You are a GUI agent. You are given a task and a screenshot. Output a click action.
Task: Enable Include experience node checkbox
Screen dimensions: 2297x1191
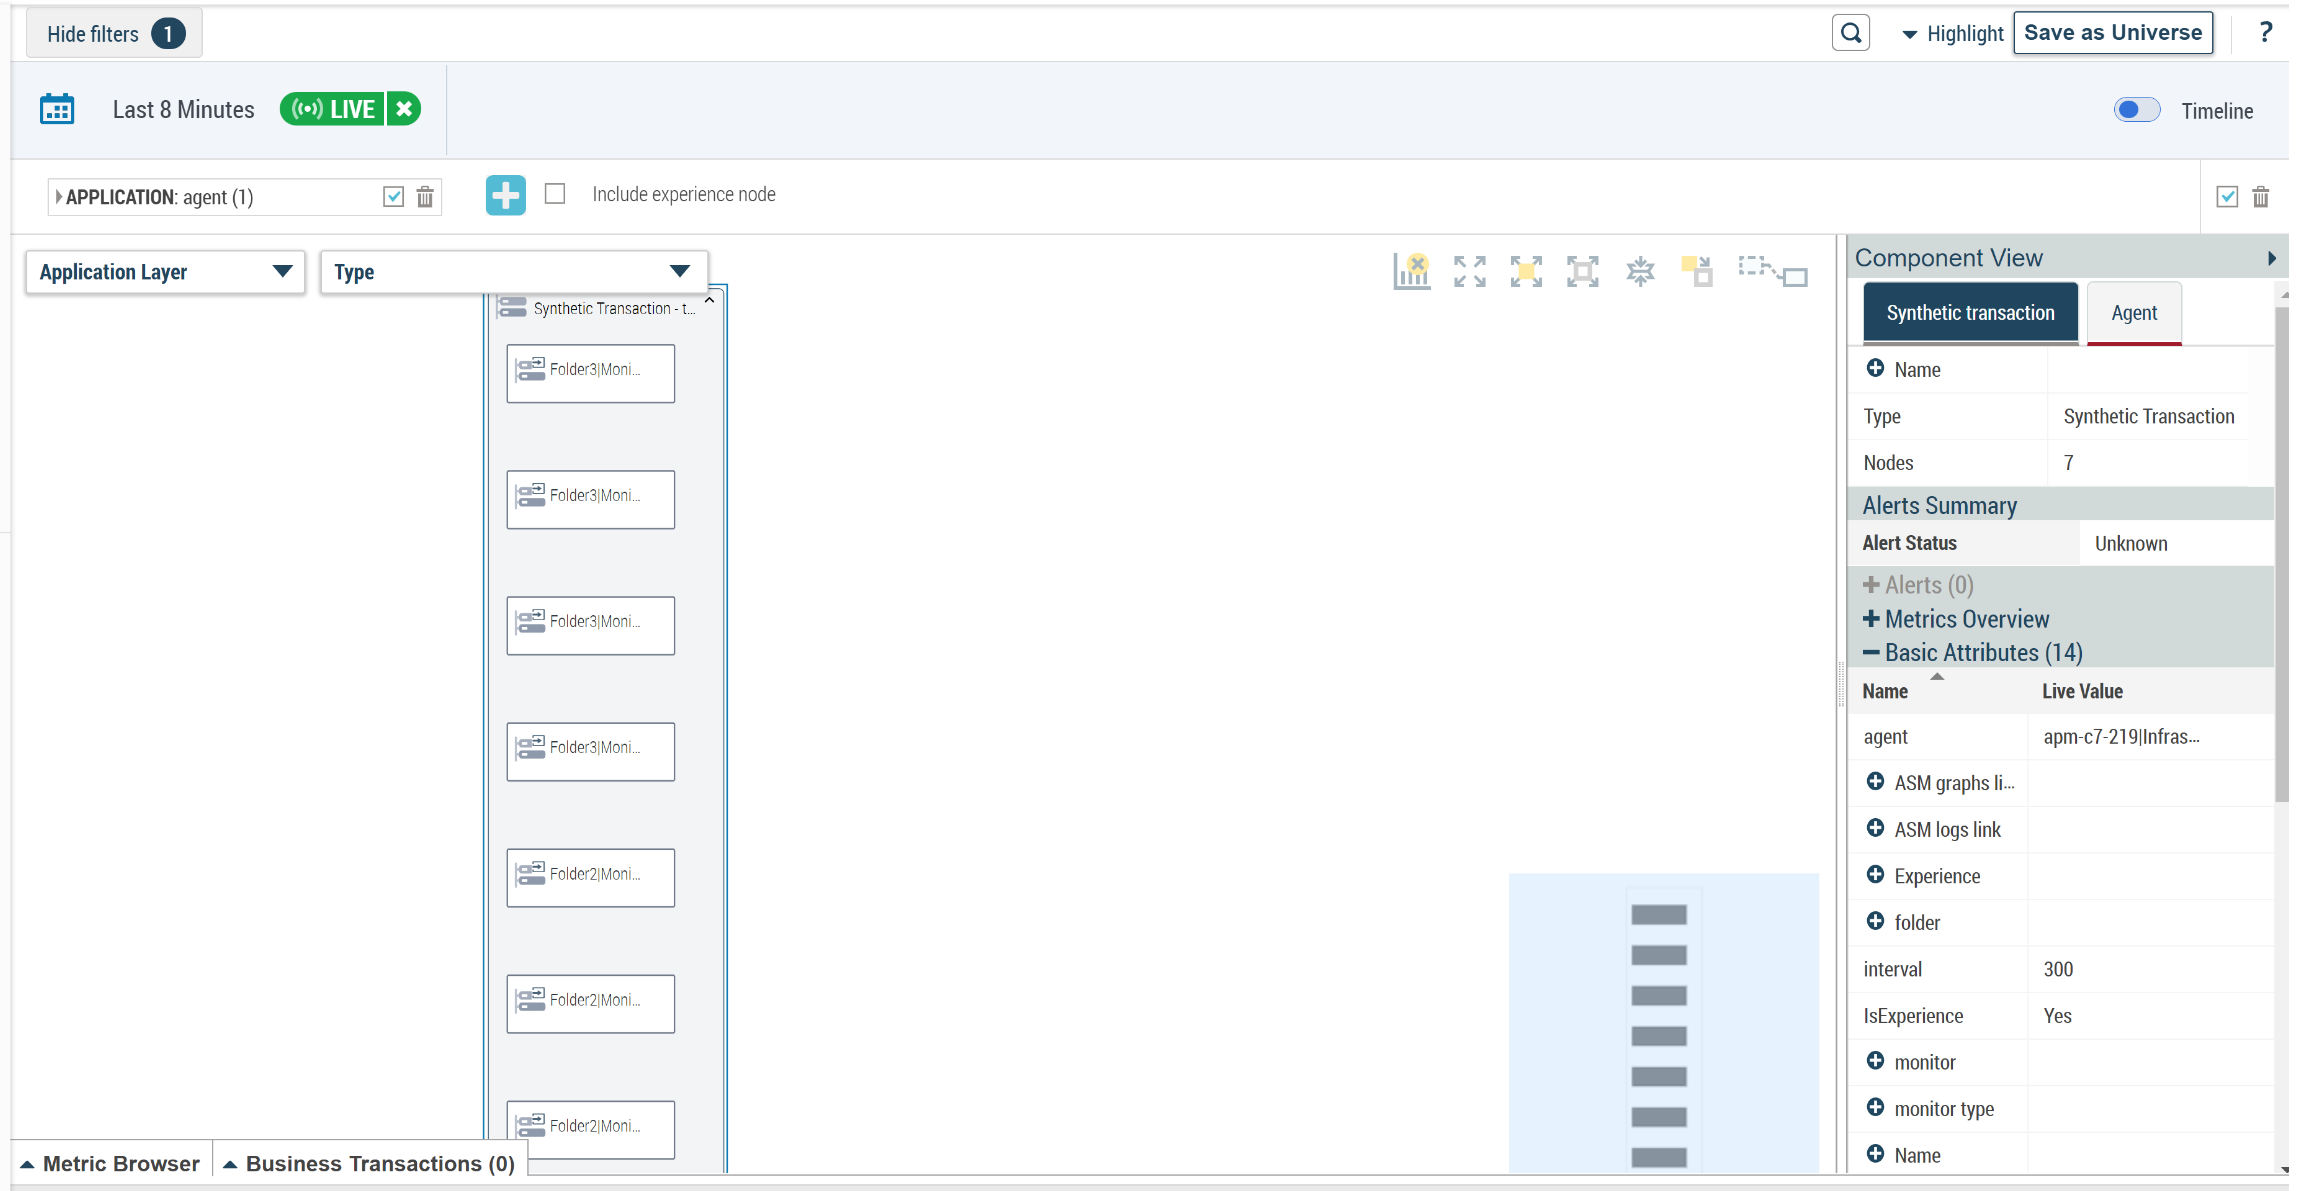click(555, 194)
